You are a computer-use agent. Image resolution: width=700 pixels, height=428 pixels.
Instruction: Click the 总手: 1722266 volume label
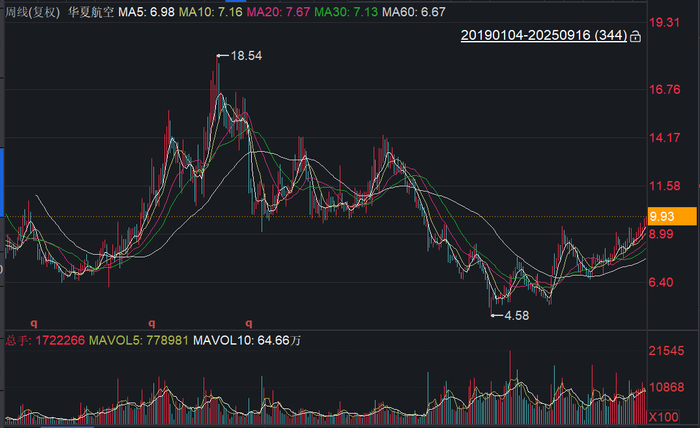45,341
